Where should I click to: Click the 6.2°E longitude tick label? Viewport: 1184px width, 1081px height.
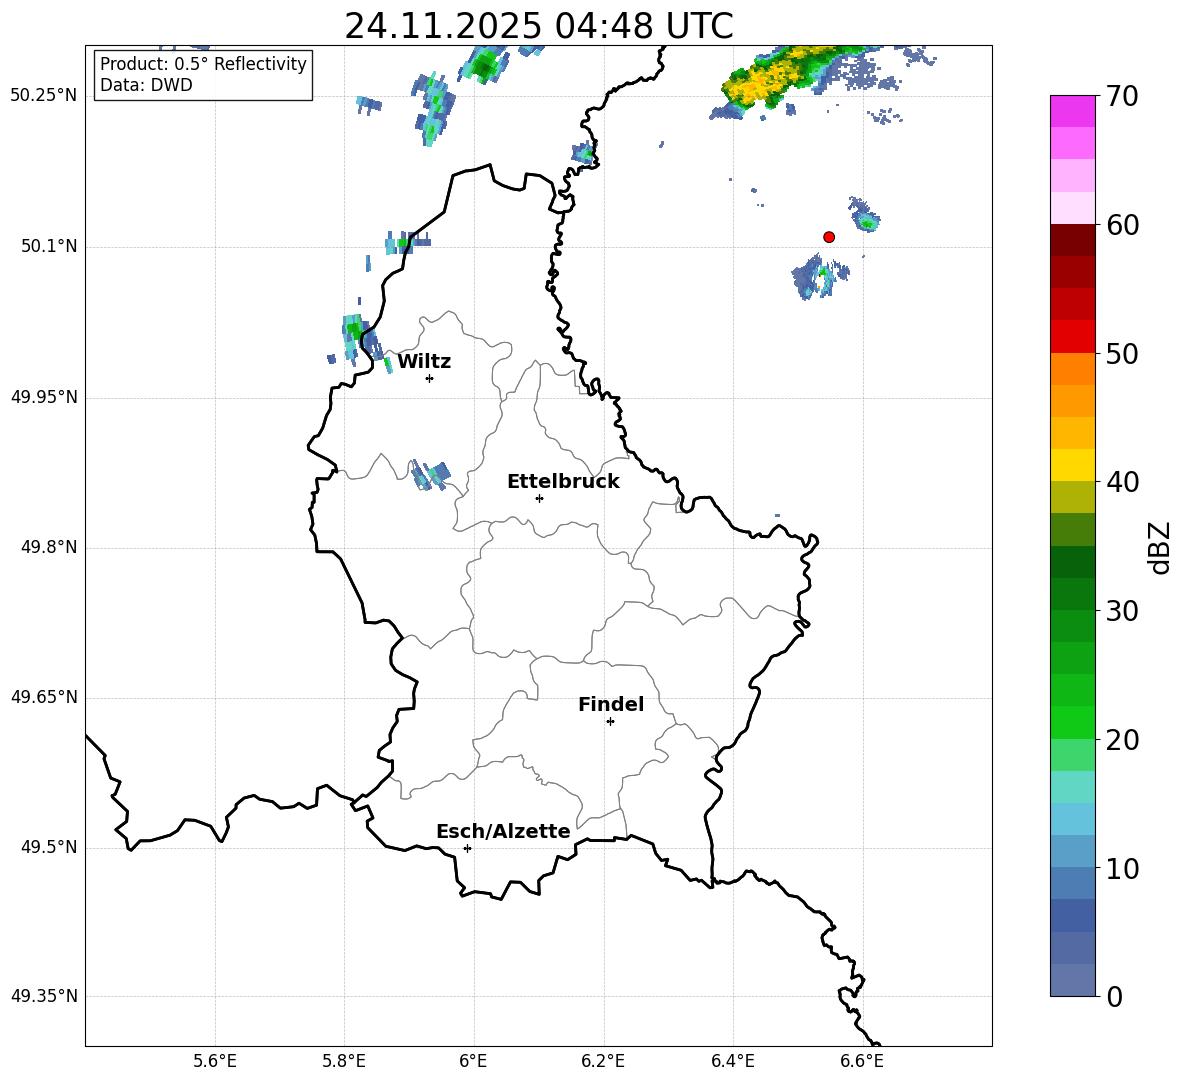tap(603, 1061)
